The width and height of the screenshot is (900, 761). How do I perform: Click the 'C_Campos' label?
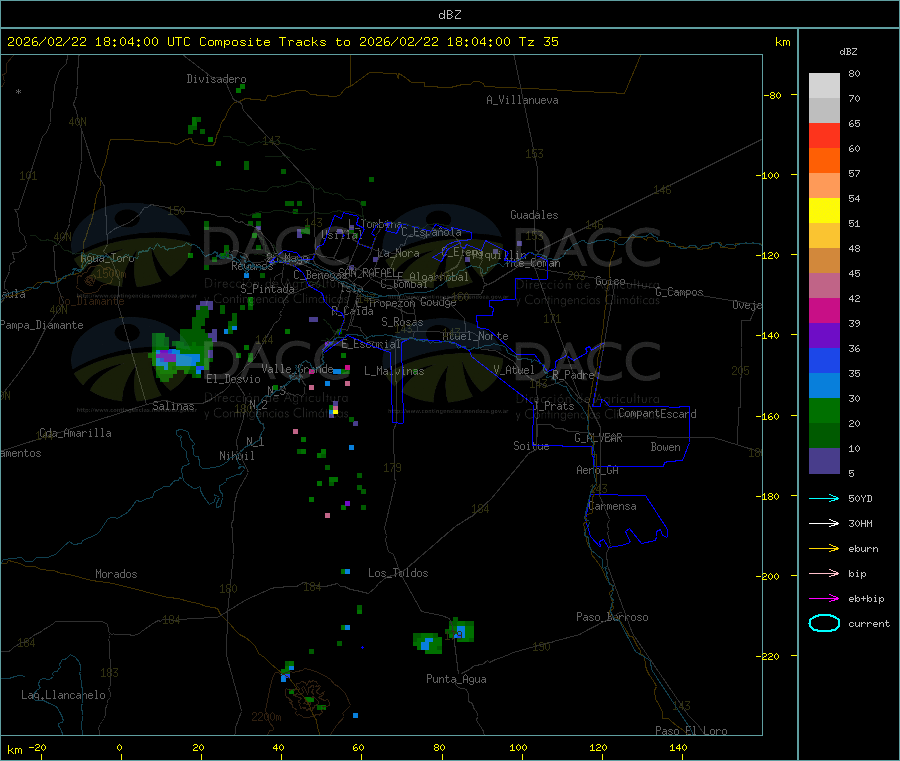679,292
